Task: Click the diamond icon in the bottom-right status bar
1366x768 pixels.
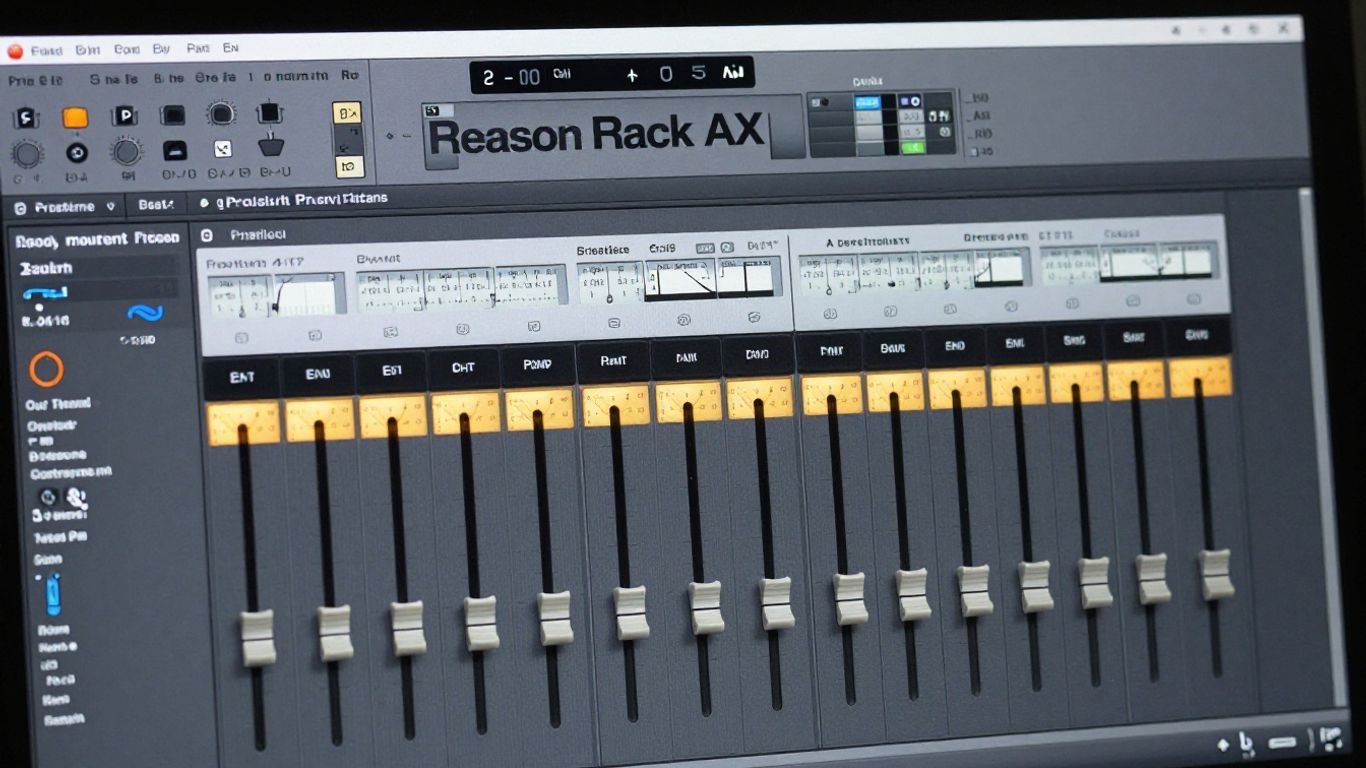Action: click(x=1223, y=744)
